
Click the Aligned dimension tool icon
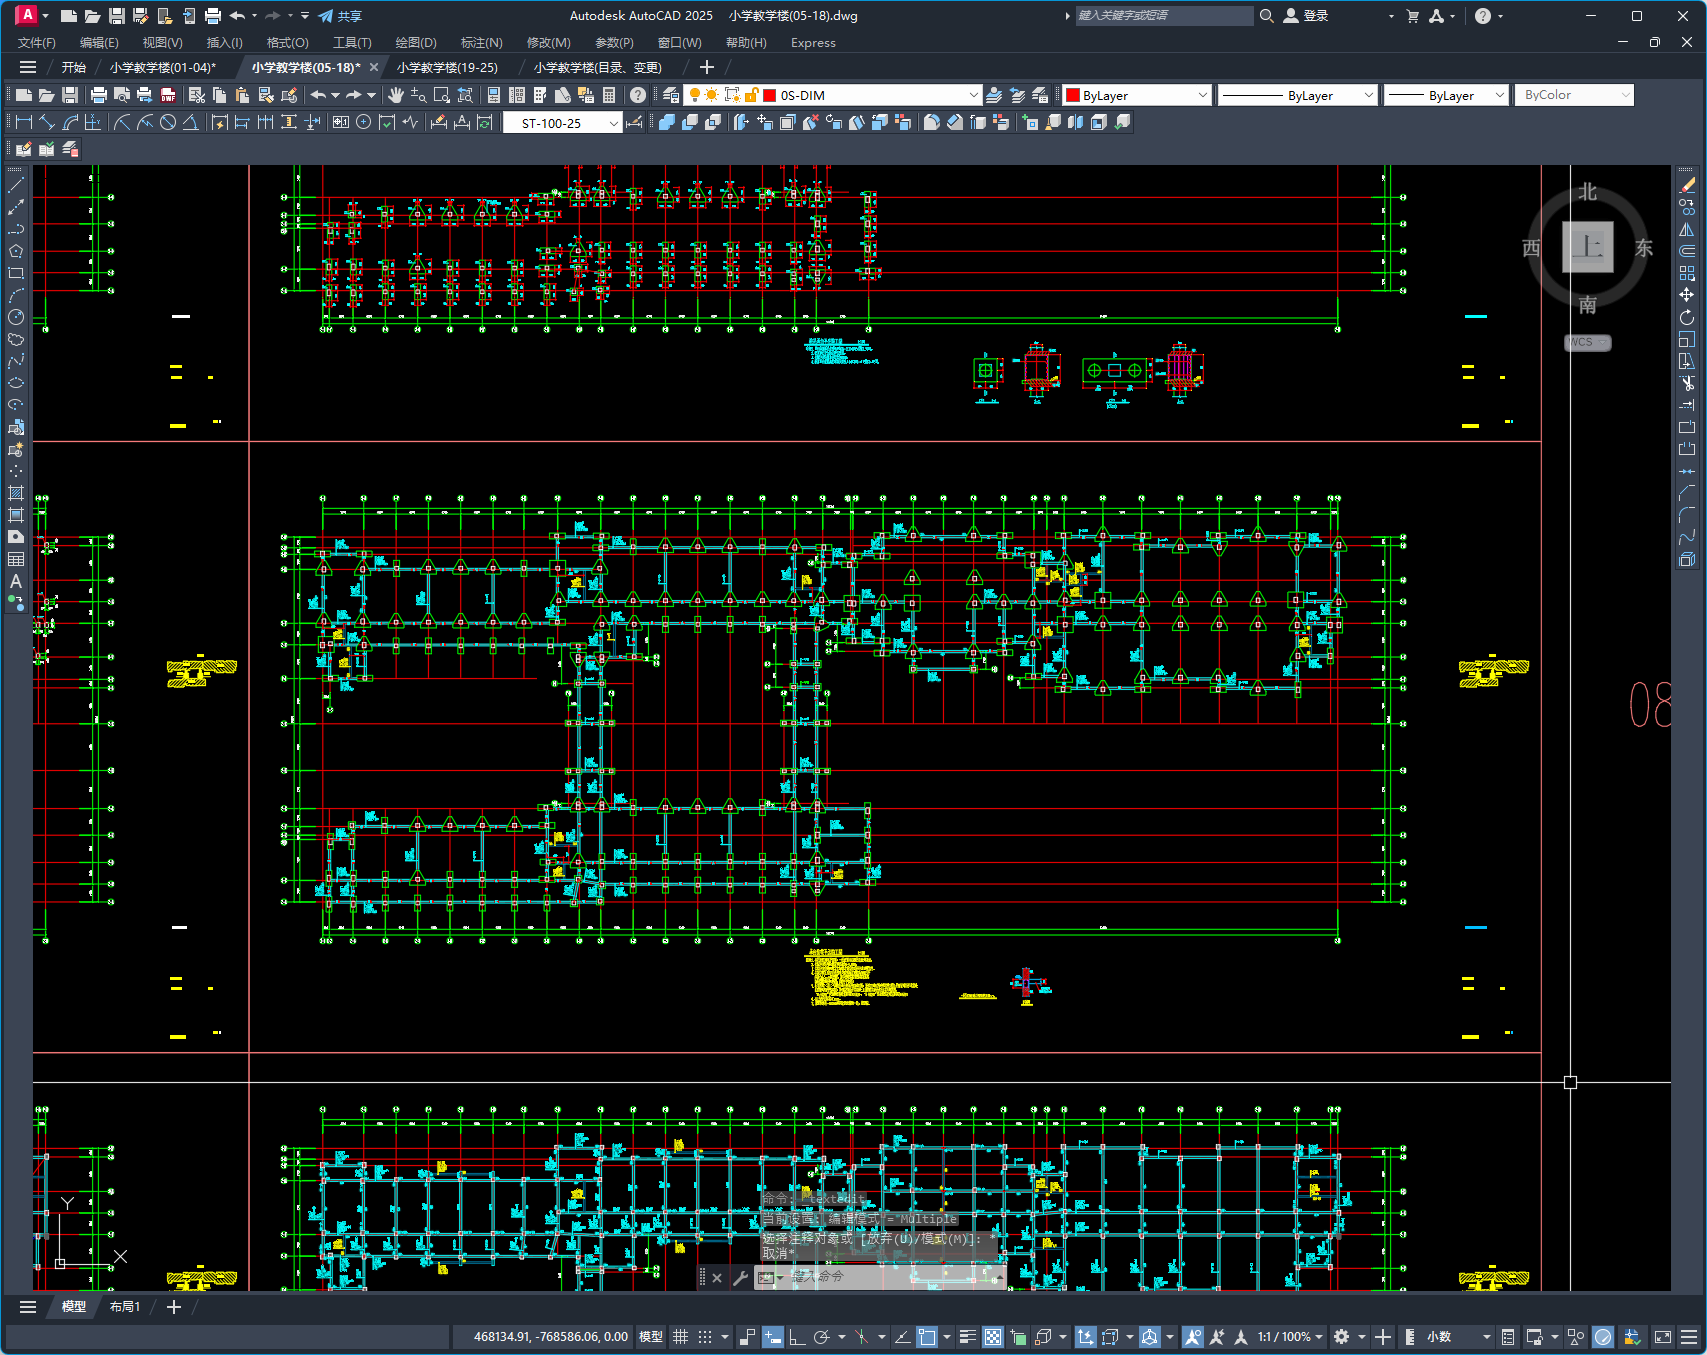point(47,122)
